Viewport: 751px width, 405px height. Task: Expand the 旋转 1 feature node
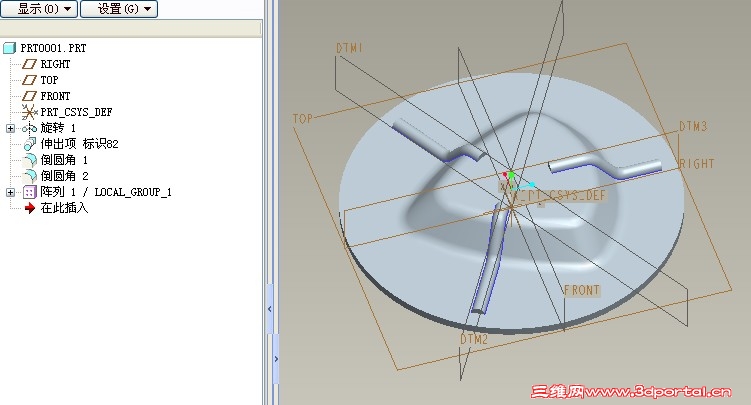pyautogui.click(x=10, y=128)
